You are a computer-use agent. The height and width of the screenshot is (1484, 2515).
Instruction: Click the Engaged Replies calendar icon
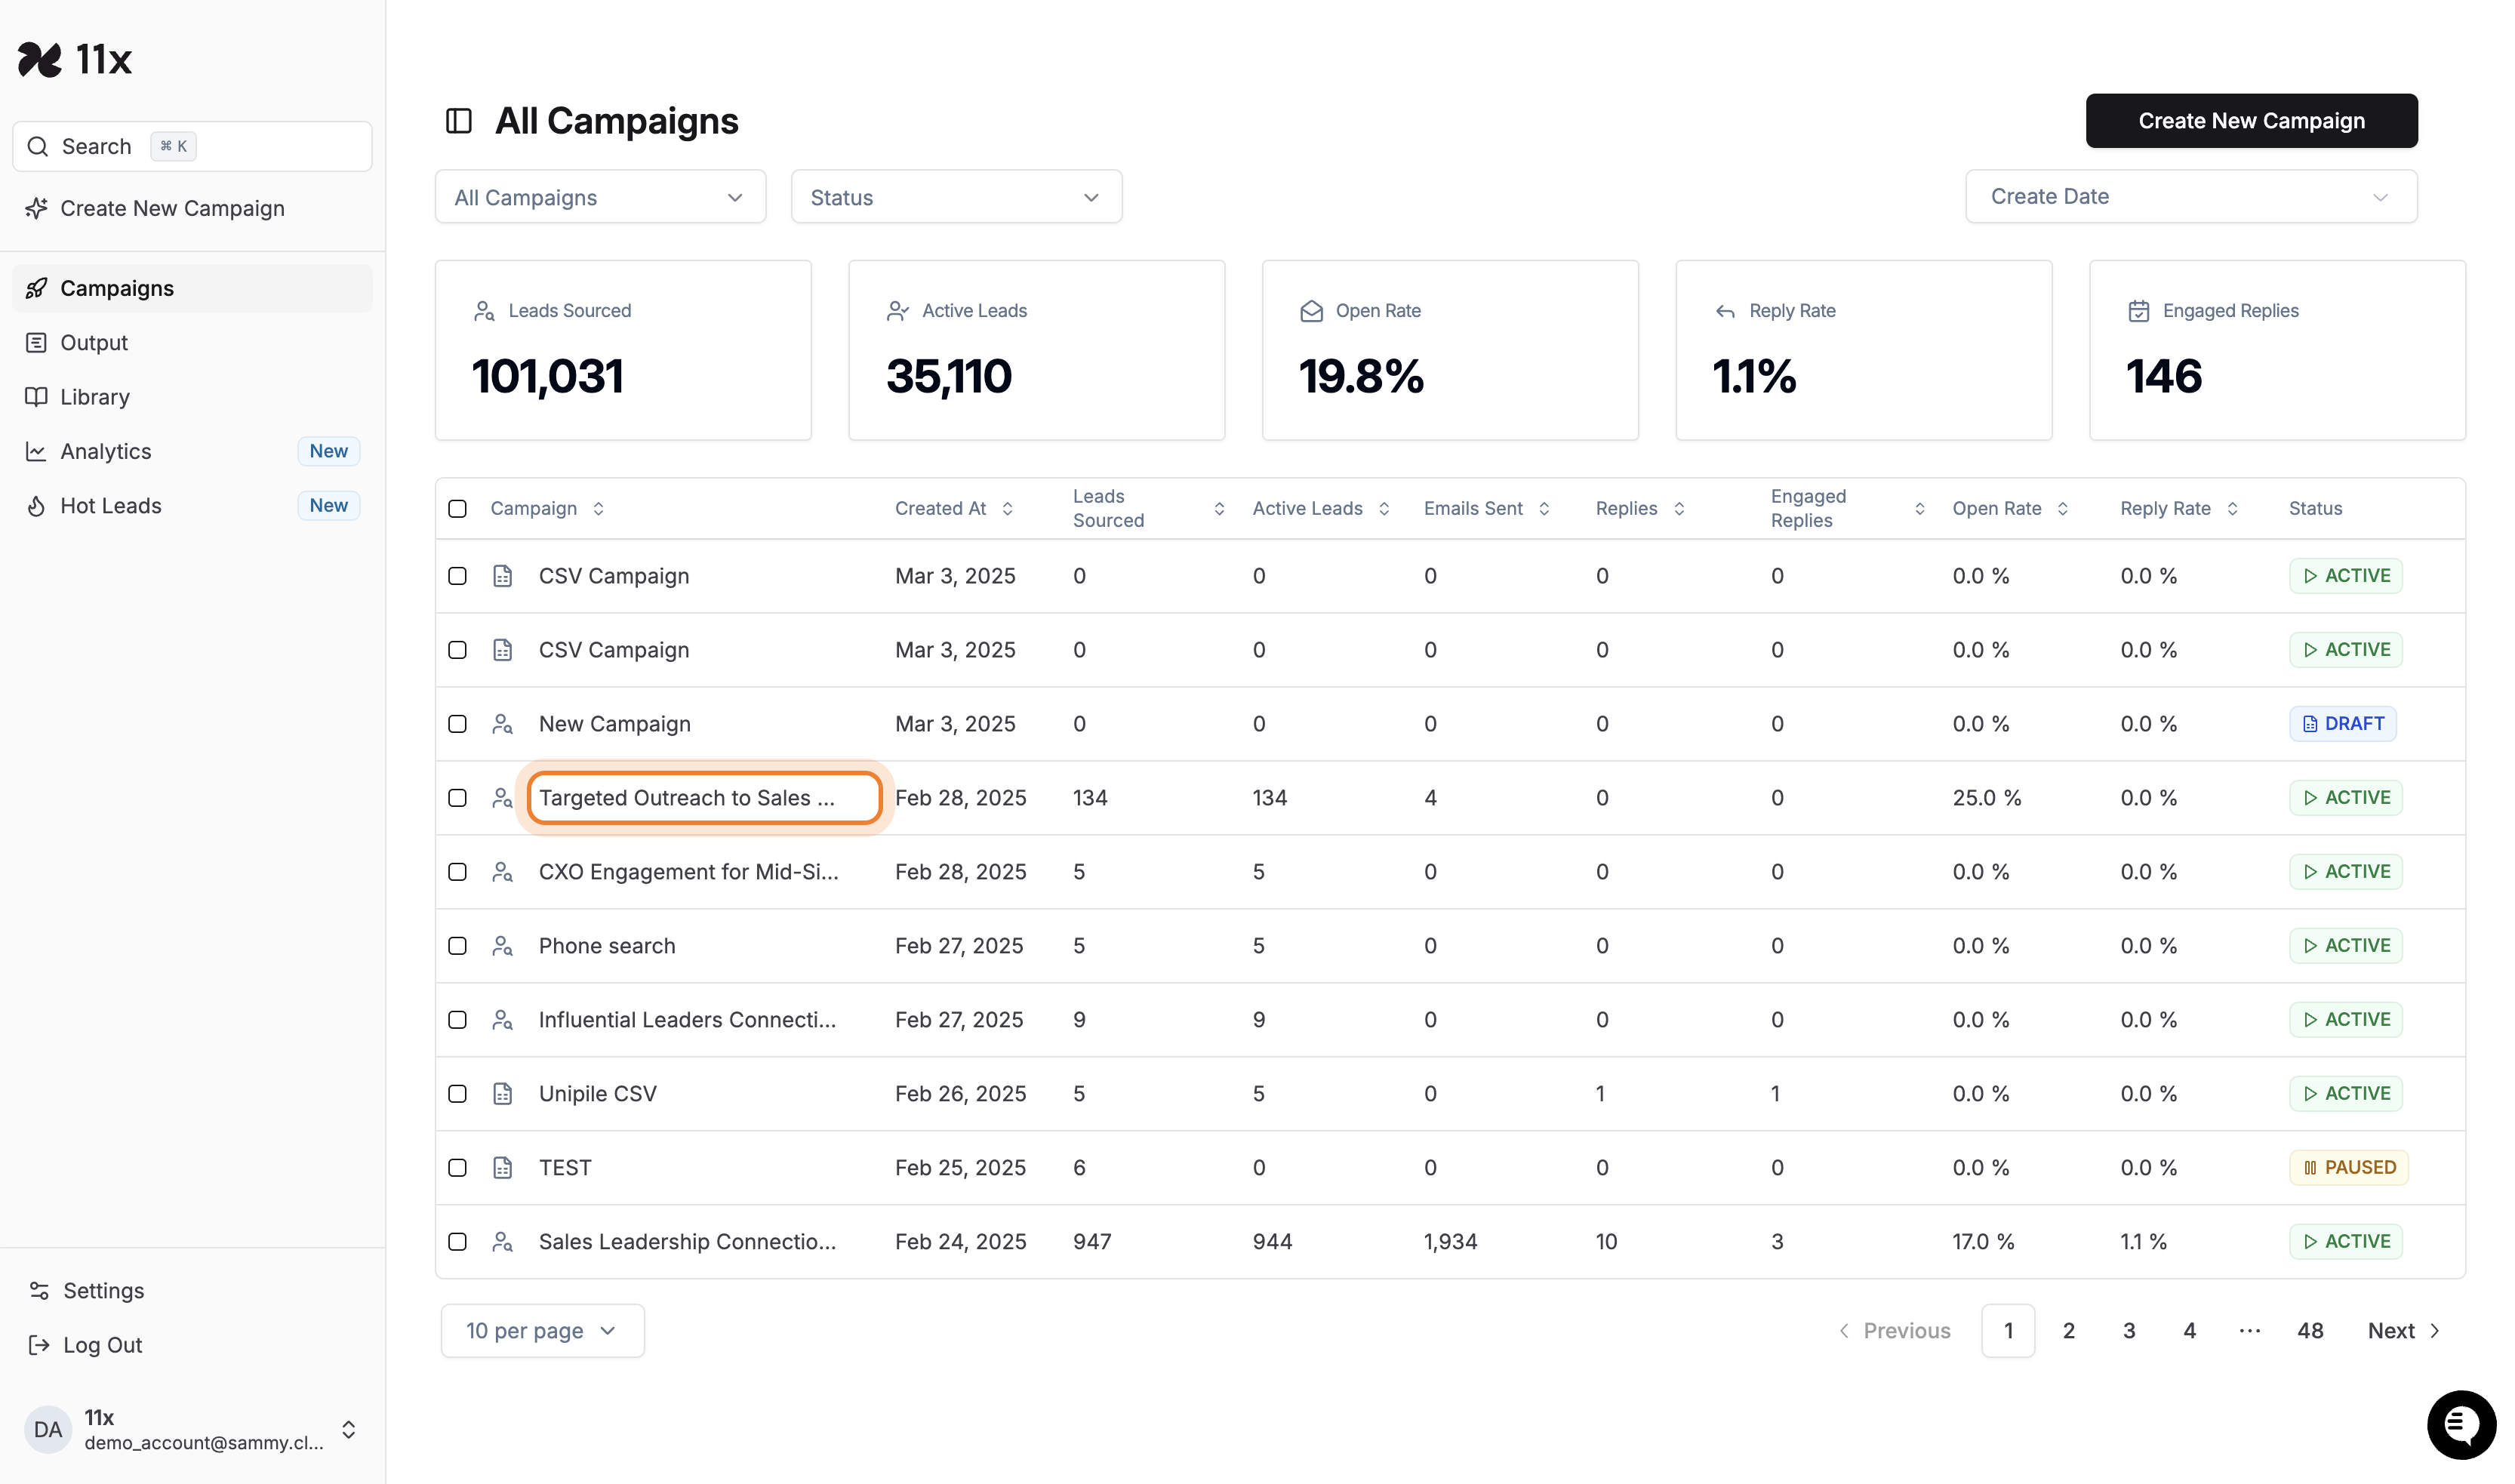tap(2138, 311)
